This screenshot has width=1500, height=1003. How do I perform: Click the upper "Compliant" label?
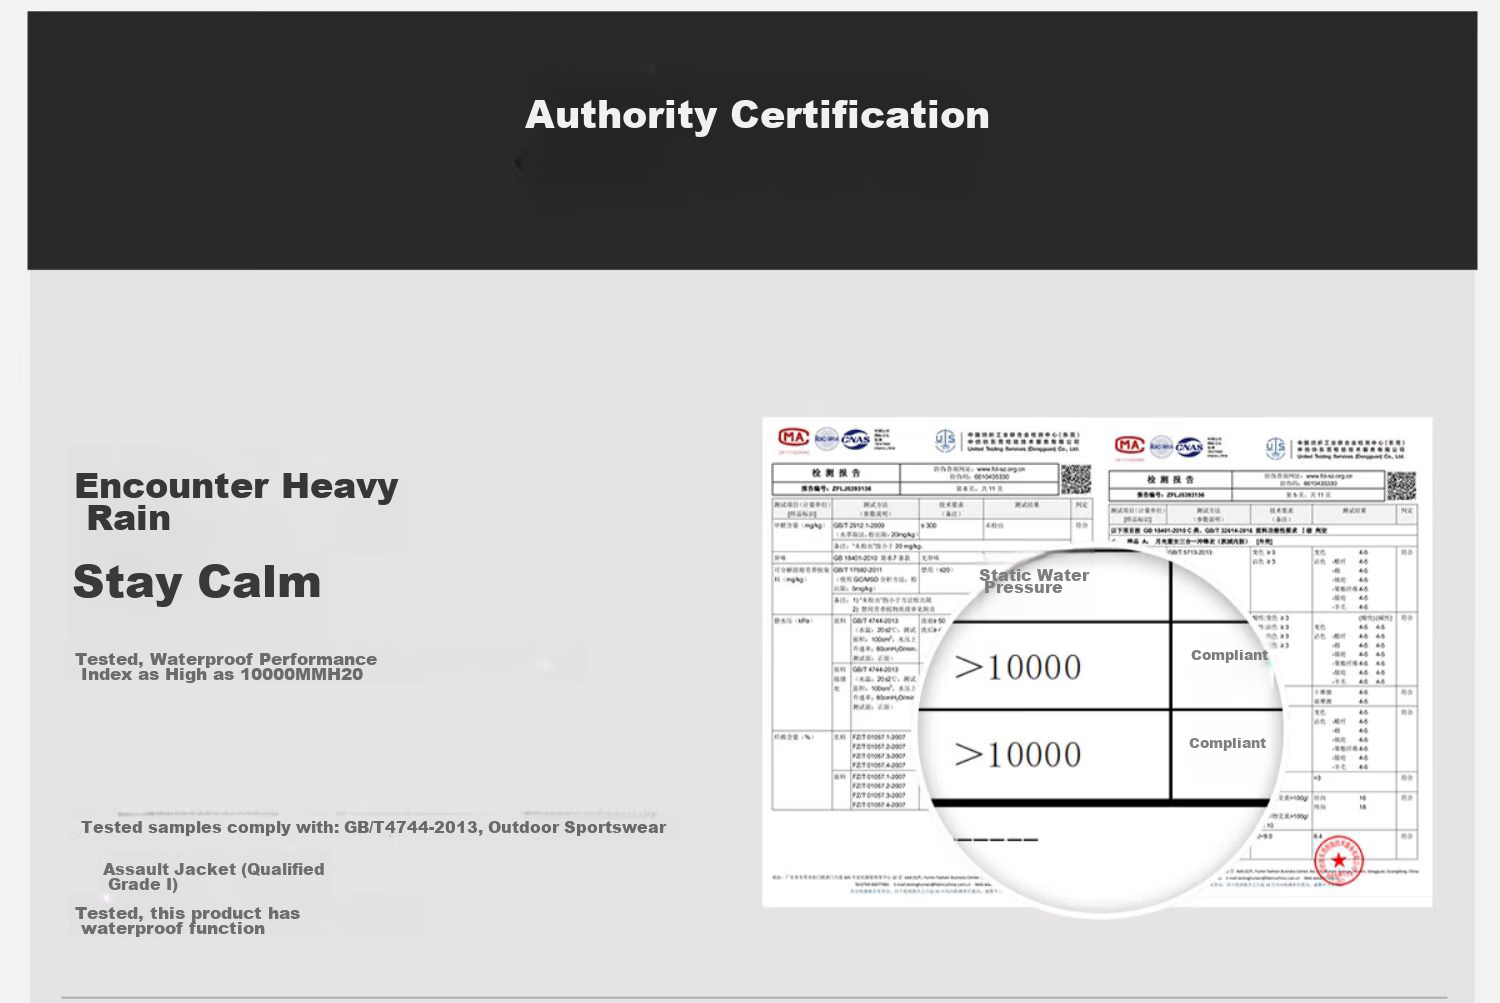[1229, 655]
